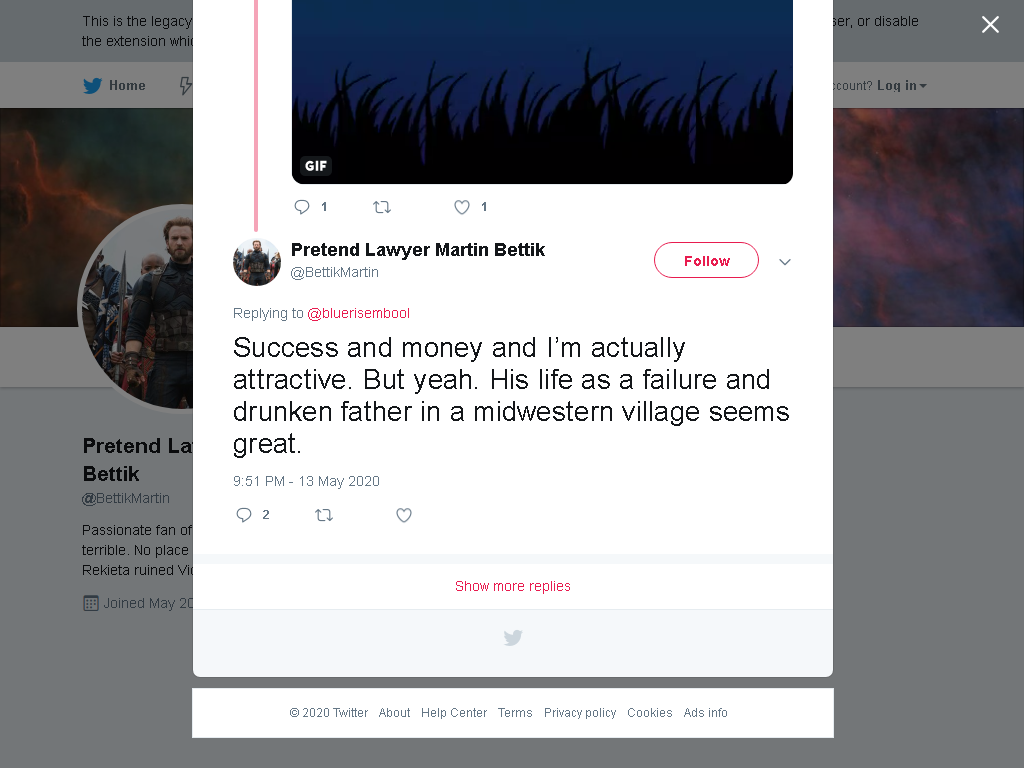Open the @bluerisembool mention link
The width and height of the screenshot is (1024, 768).
coord(359,313)
